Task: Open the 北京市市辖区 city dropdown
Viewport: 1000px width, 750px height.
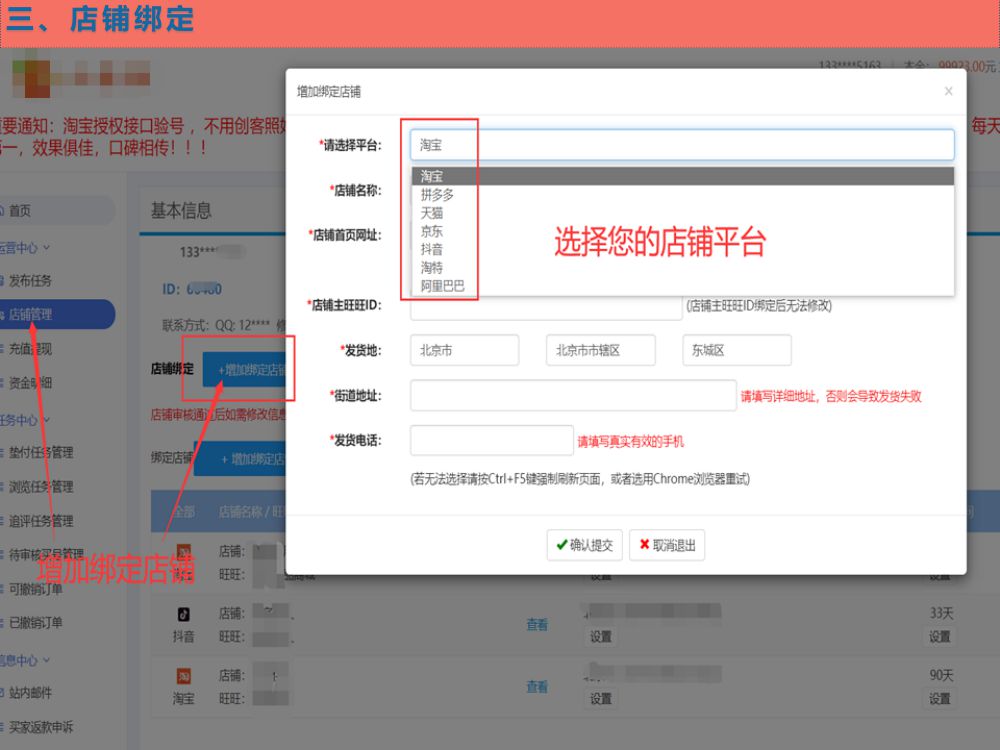Action: [601, 350]
